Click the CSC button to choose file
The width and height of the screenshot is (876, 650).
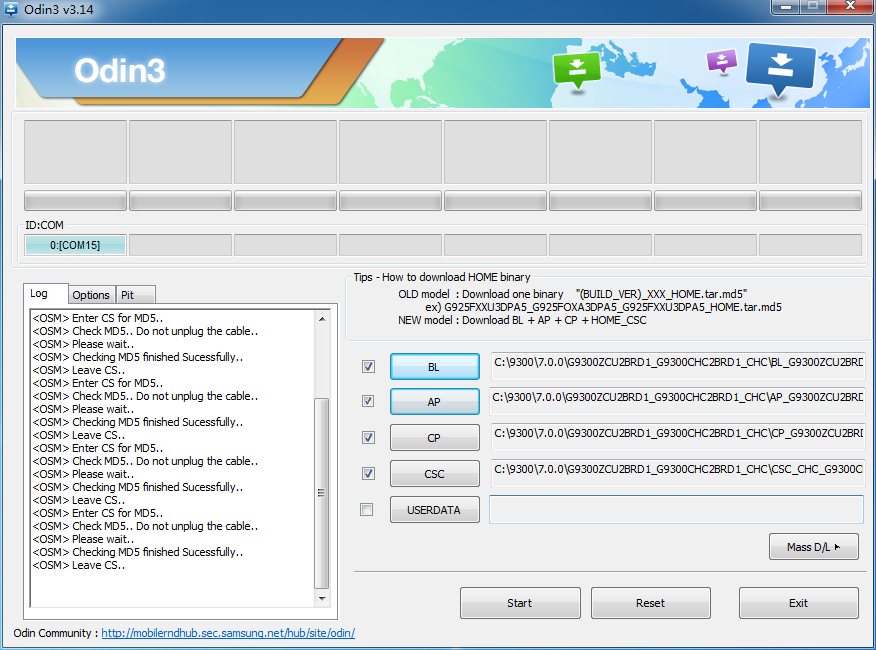pyautogui.click(x=435, y=474)
